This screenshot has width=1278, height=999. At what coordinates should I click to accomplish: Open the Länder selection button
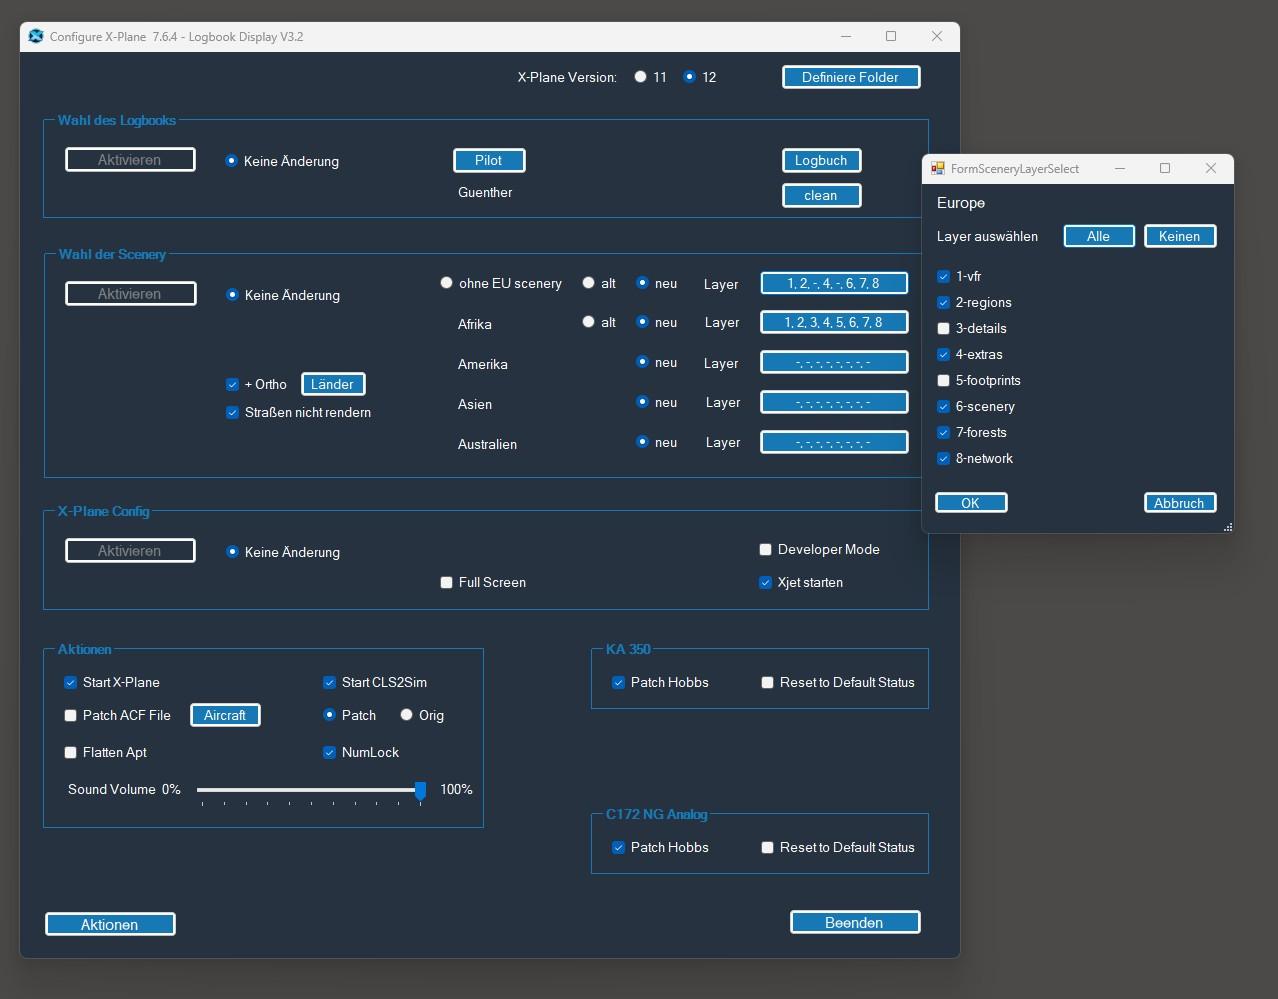(x=332, y=385)
